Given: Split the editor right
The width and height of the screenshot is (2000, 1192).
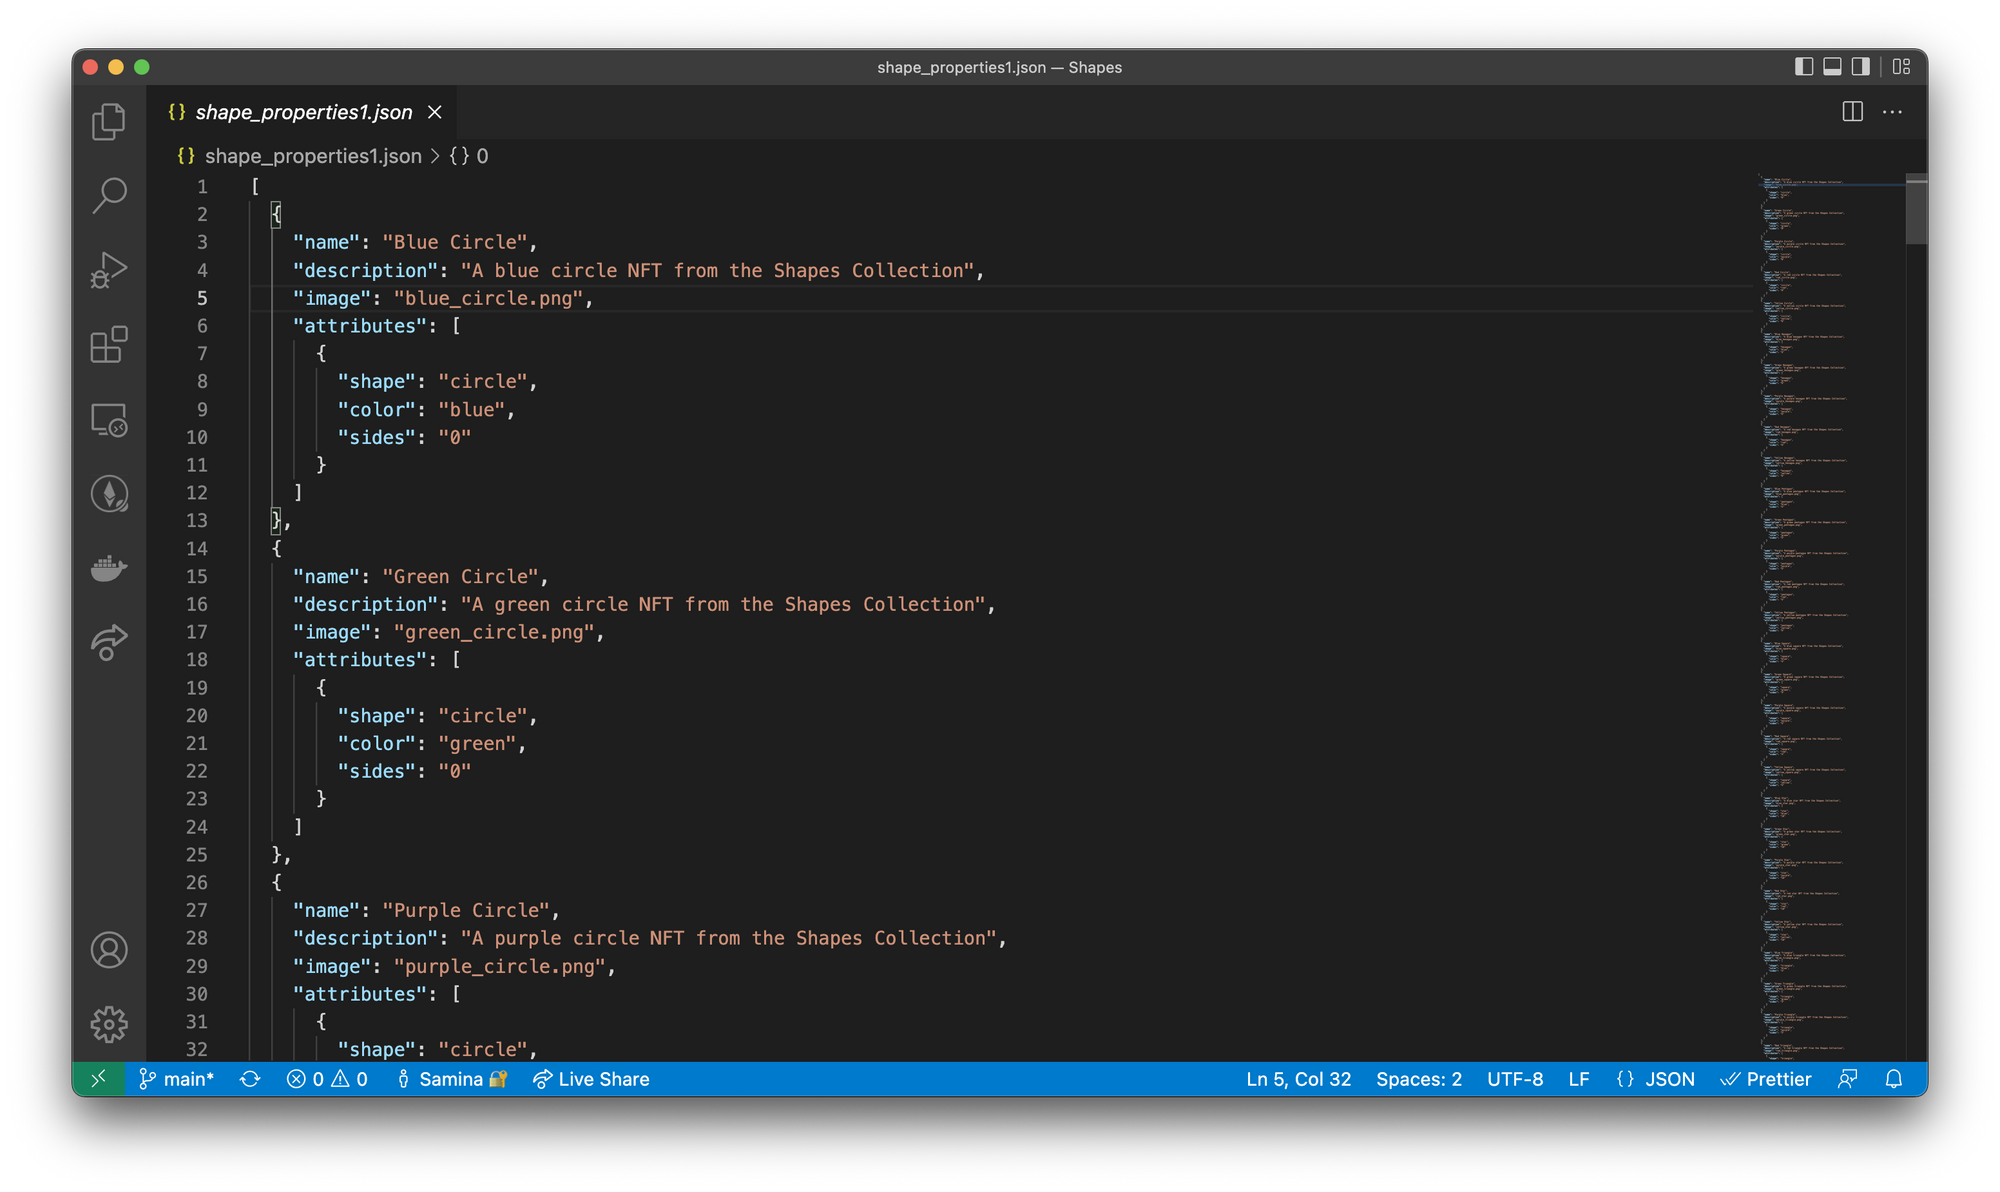Looking at the screenshot, I should [x=1852, y=112].
